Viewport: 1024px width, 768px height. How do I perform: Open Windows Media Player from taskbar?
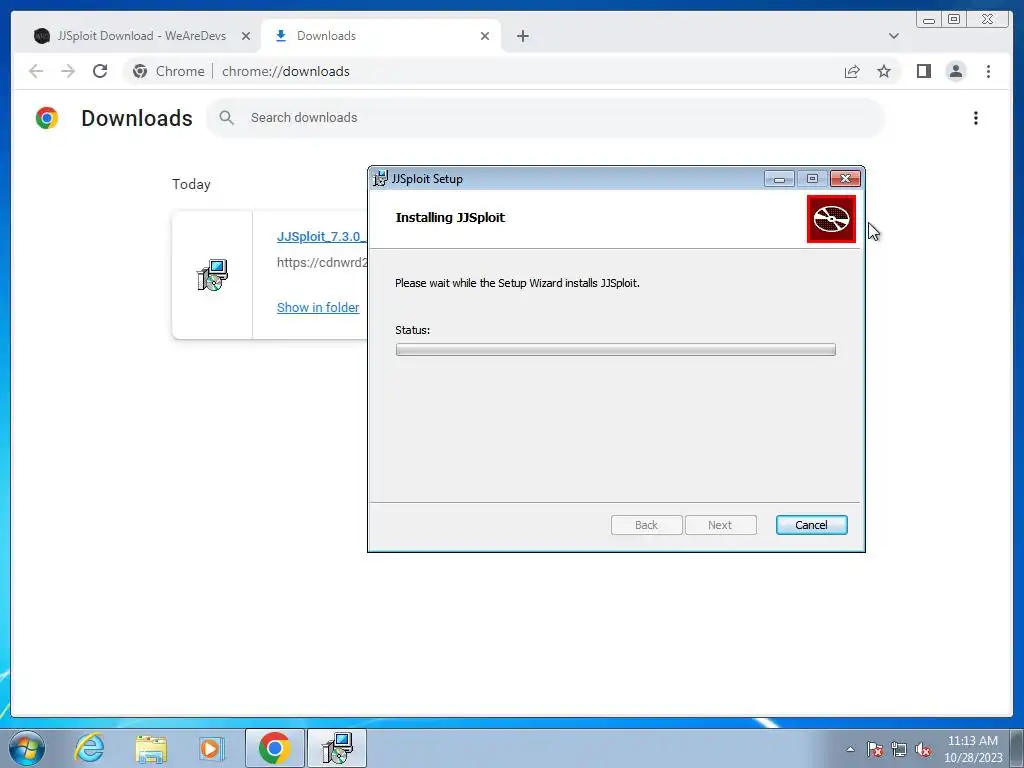(x=211, y=748)
